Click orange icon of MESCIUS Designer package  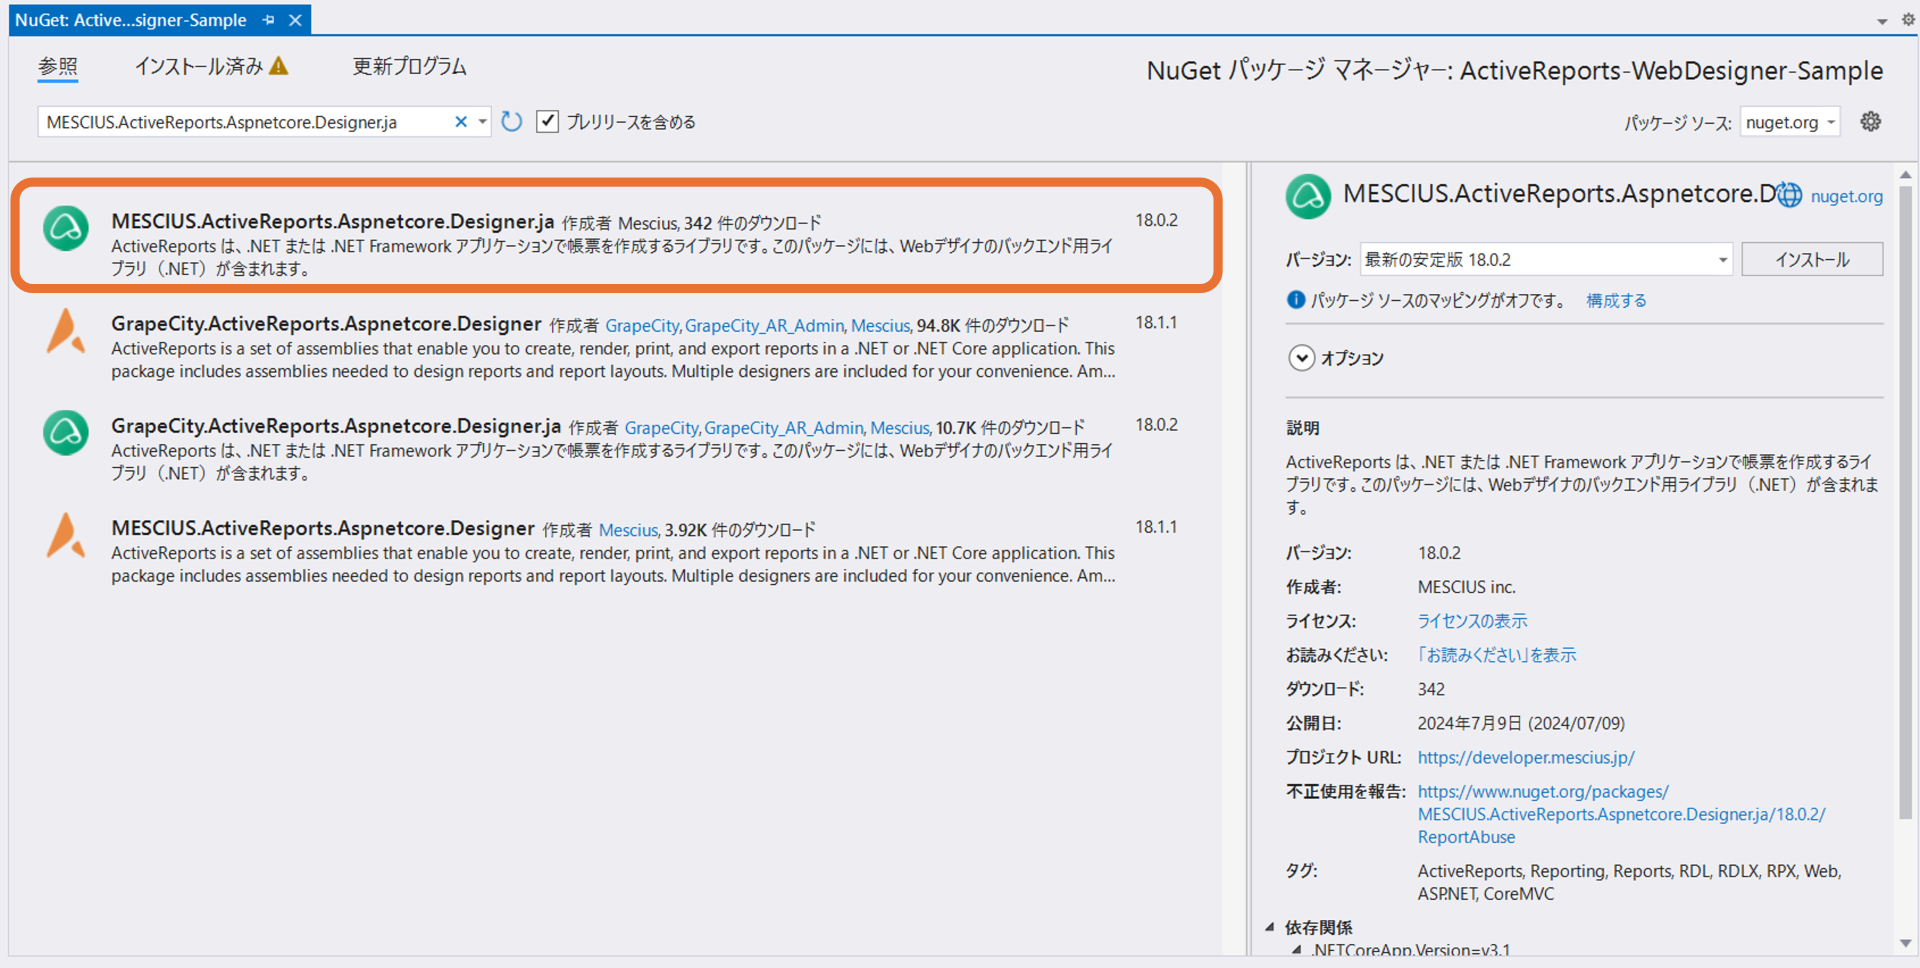click(66, 535)
